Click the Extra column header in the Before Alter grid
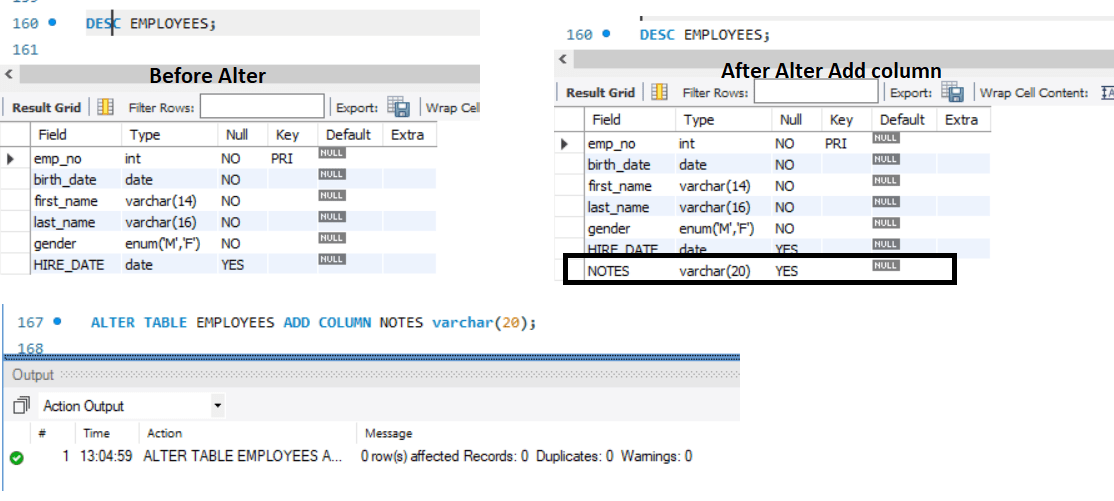The width and height of the screenshot is (1114, 501). coord(409,134)
